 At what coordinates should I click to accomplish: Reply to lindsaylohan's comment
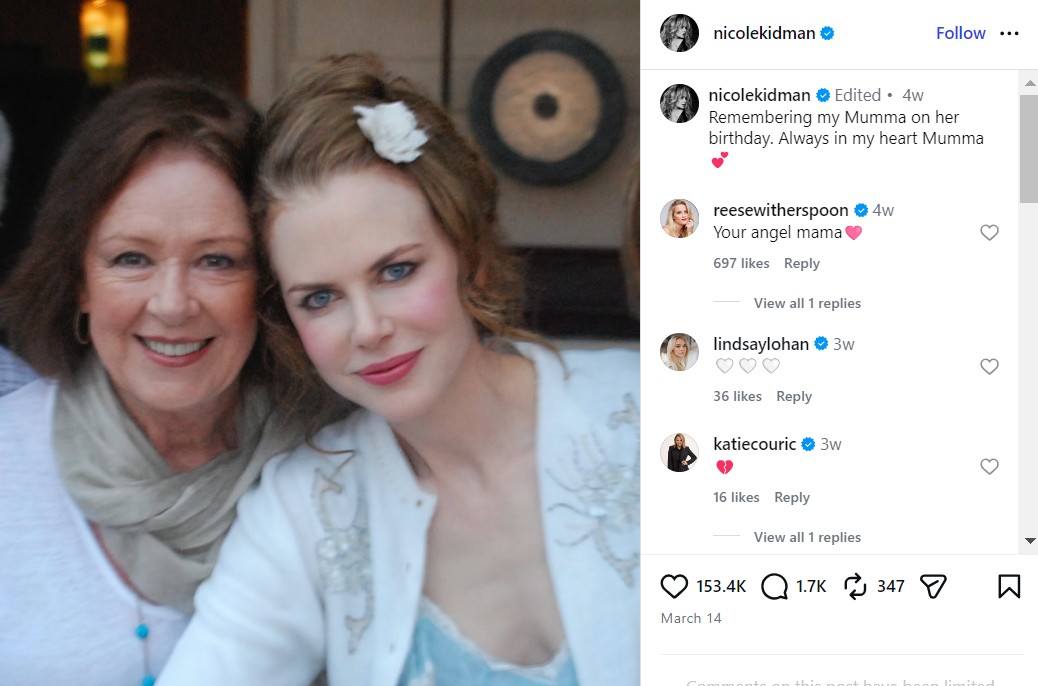point(794,396)
